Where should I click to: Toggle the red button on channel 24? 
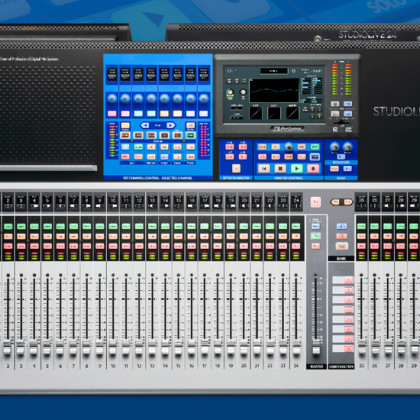pyautogui.click(x=296, y=246)
